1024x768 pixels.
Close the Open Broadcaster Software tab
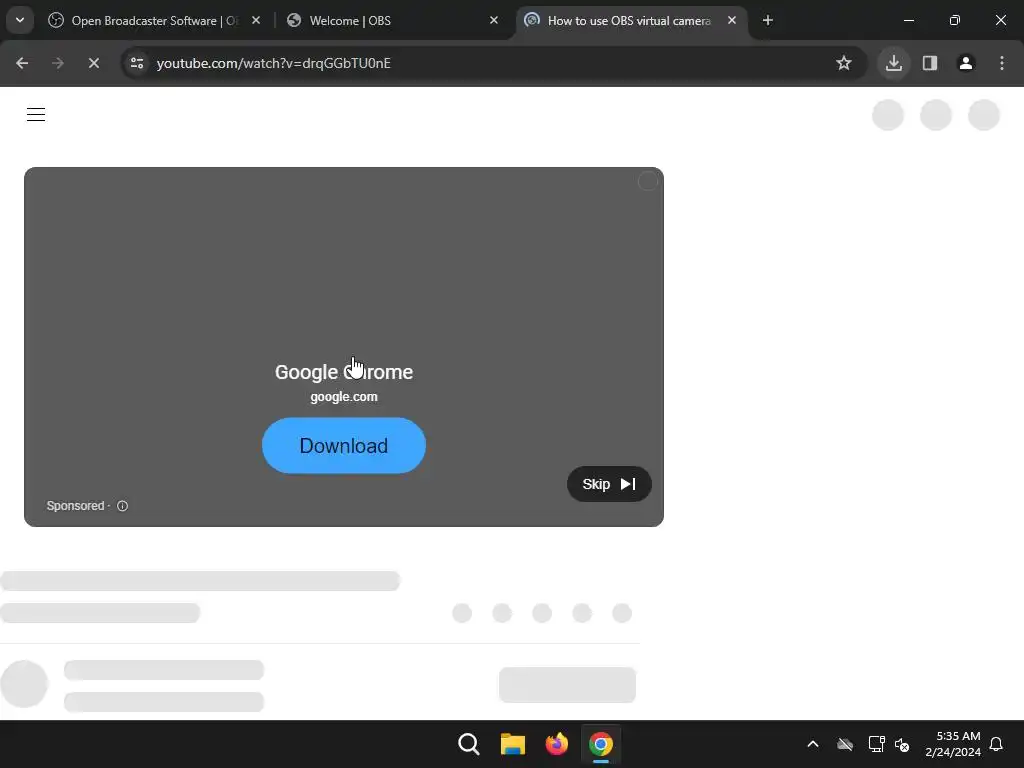click(256, 20)
